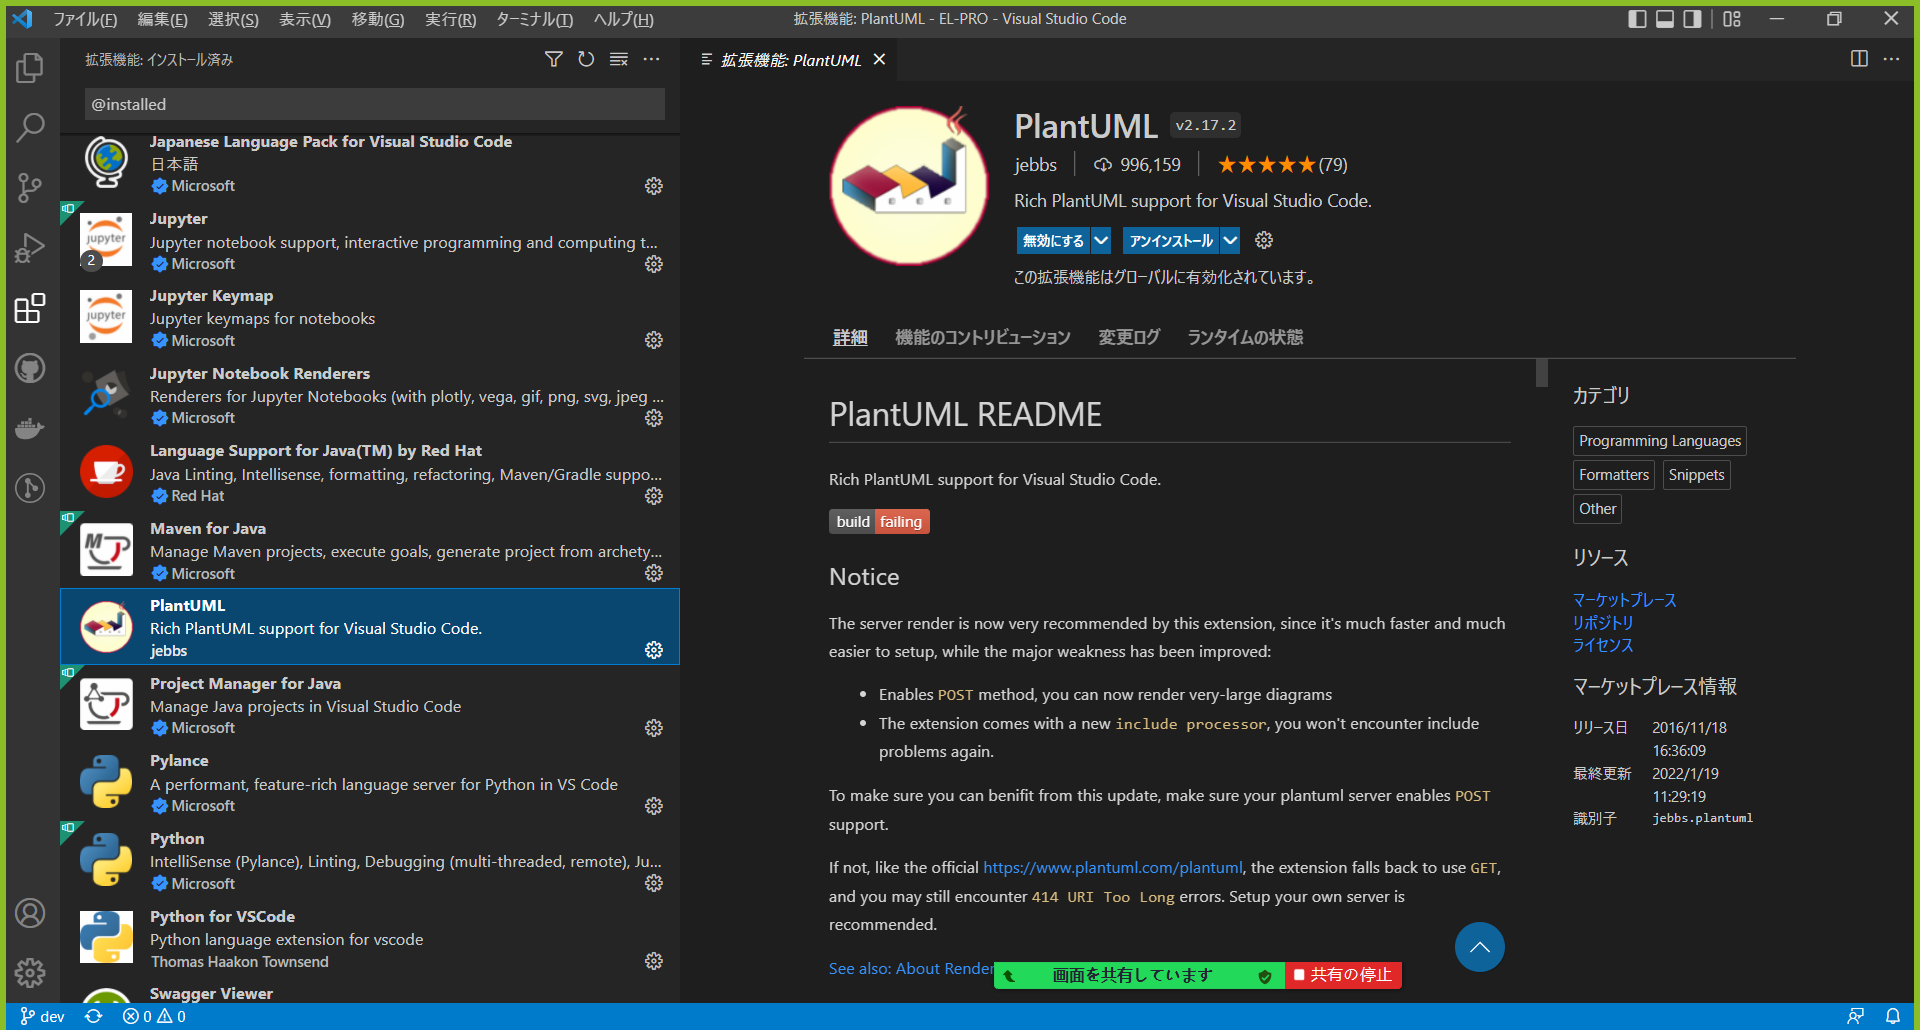Image resolution: width=1920 pixels, height=1030 pixels.
Task: Open the extensions filter funnel icon
Action: [553, 59]
